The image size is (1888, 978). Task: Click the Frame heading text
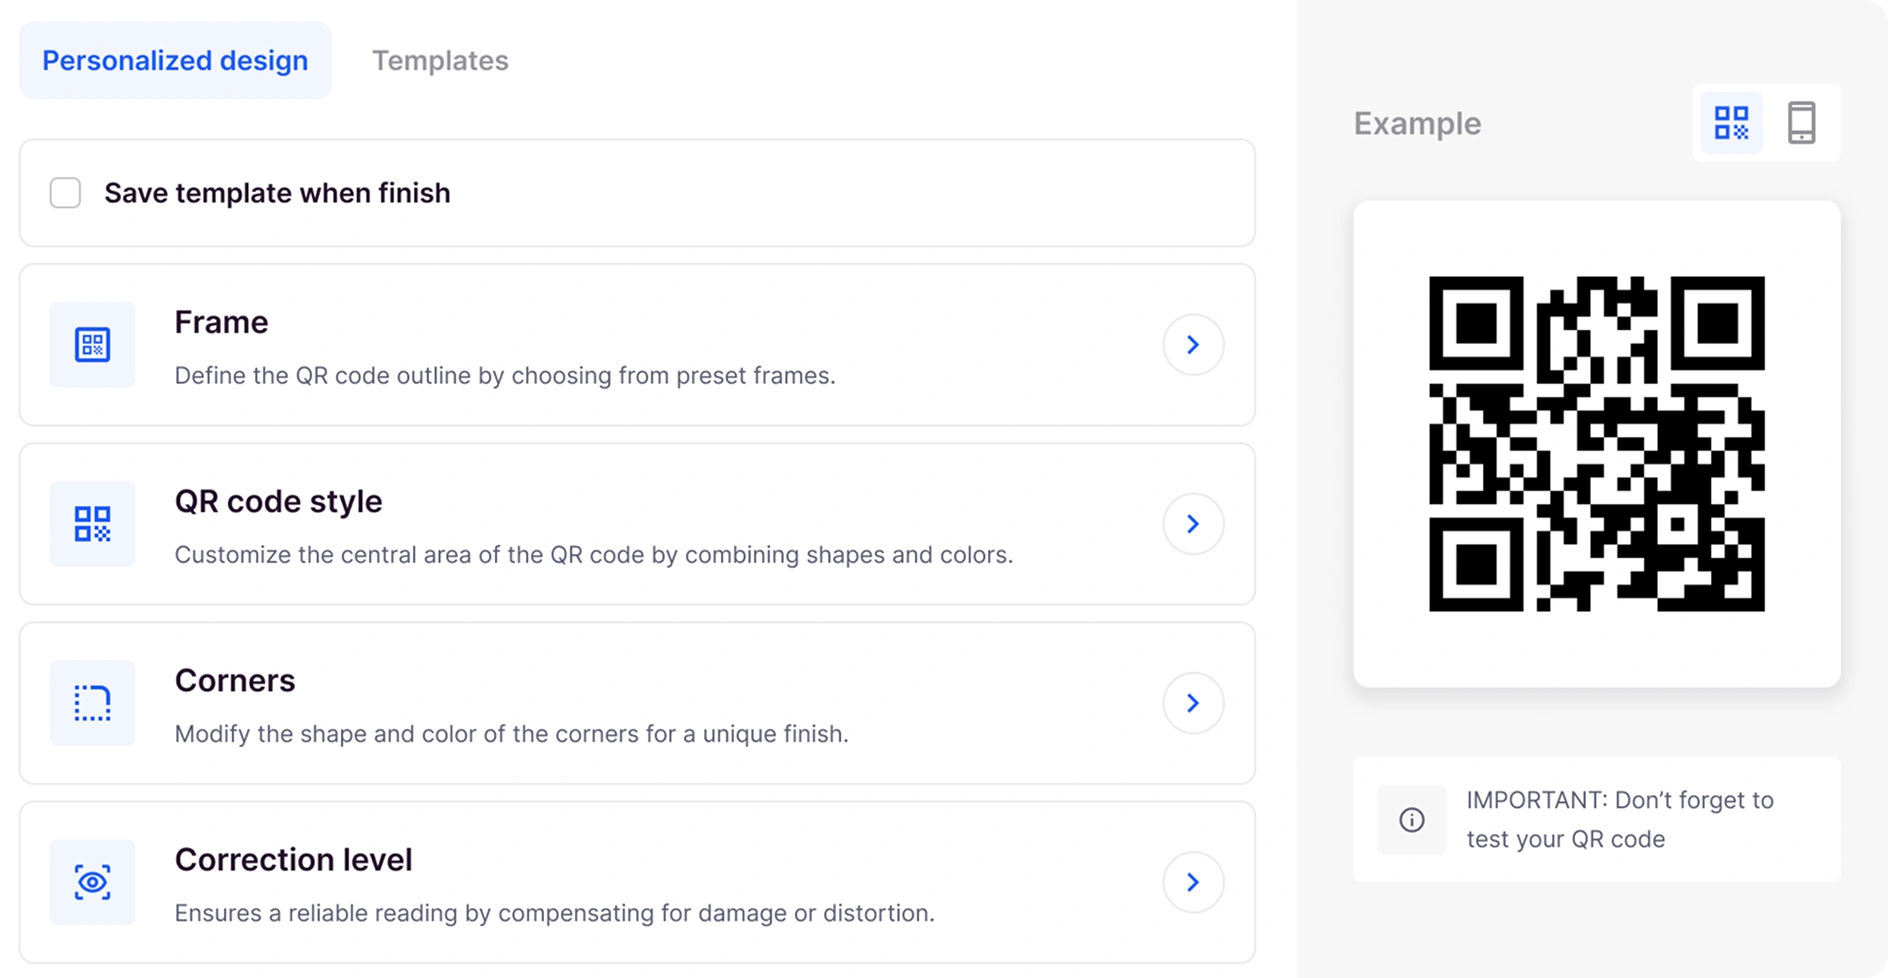click(221, 322)
